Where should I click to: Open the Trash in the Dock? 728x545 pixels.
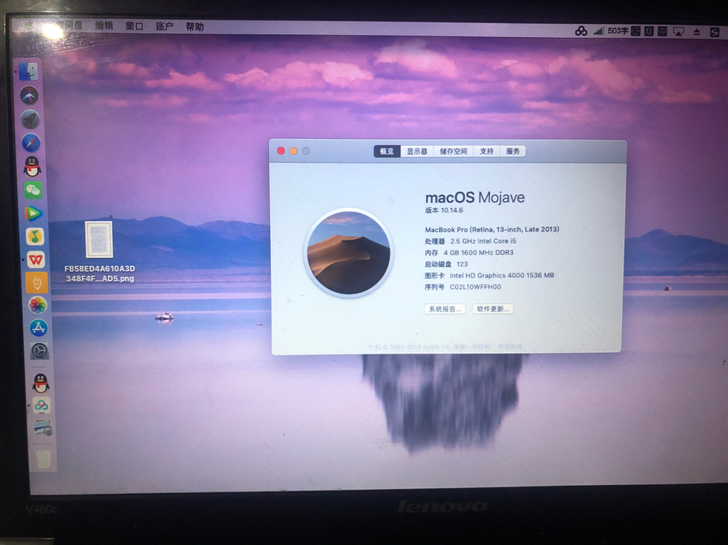(44, 459)
